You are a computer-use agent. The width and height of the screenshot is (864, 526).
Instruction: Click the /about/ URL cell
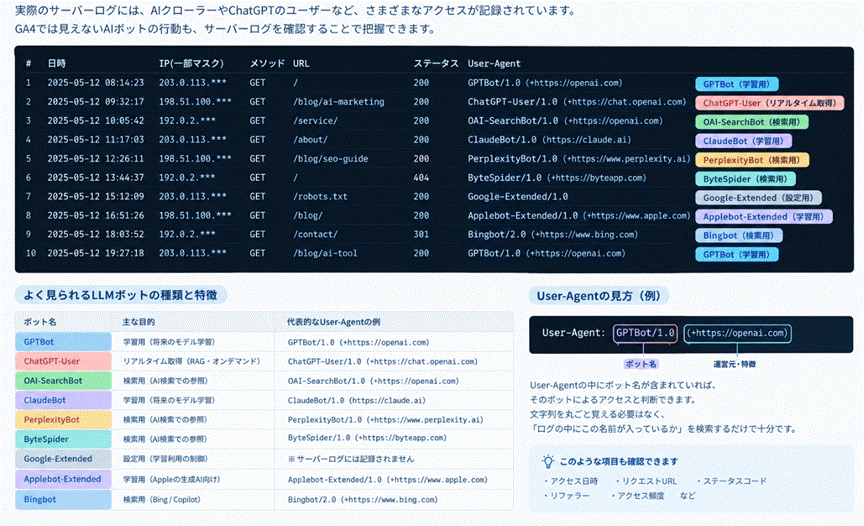(x=310, y=139)
